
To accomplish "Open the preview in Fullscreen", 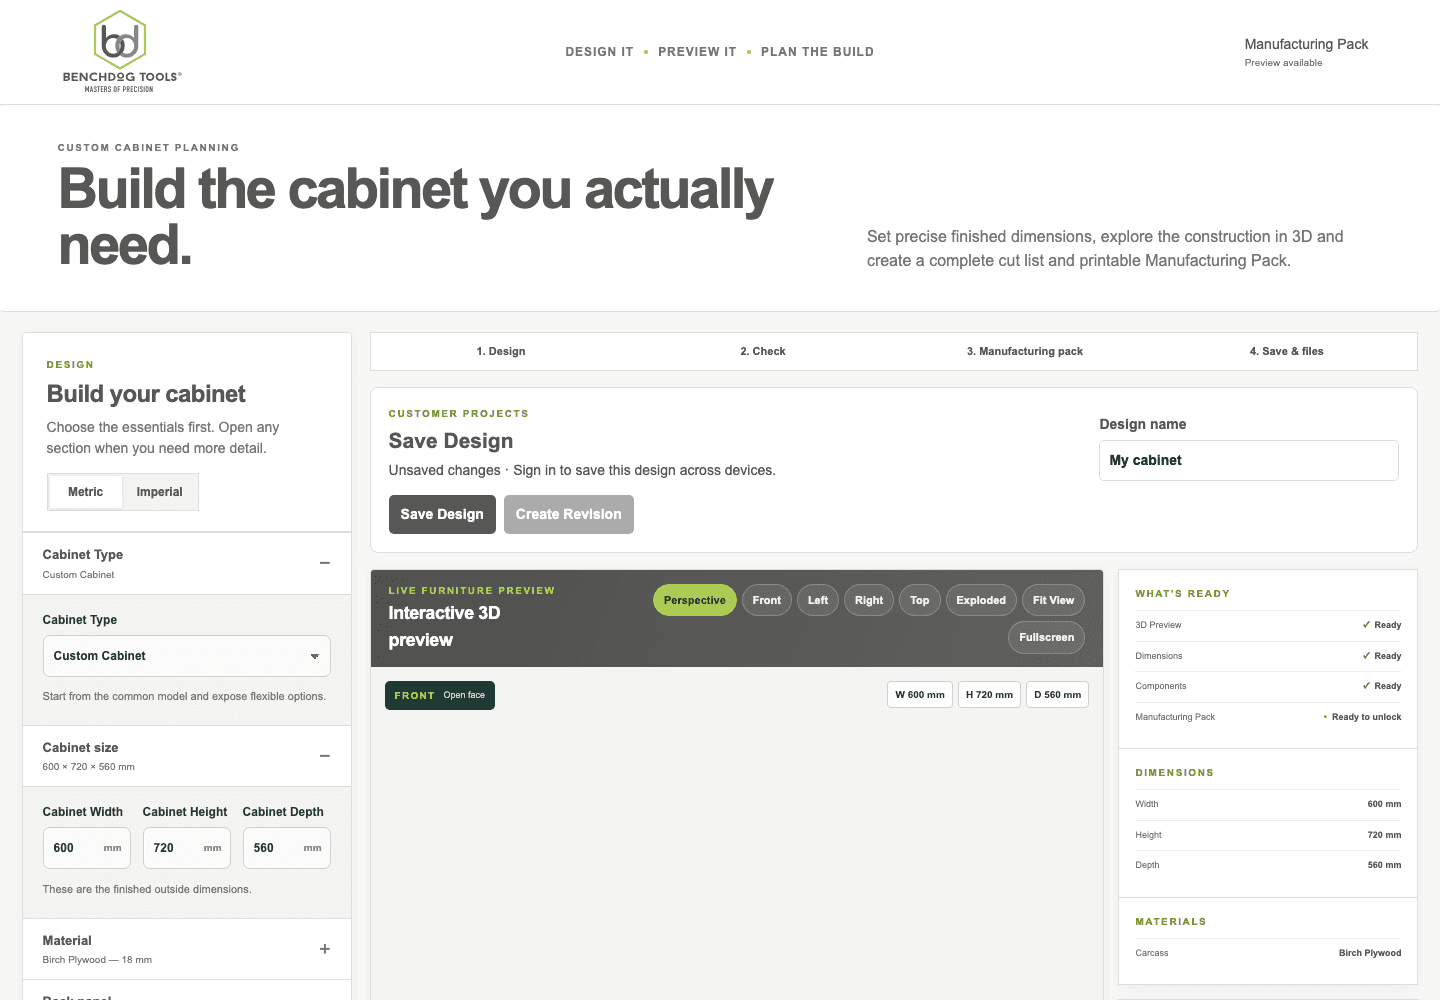I will (x=1047, y=637).
